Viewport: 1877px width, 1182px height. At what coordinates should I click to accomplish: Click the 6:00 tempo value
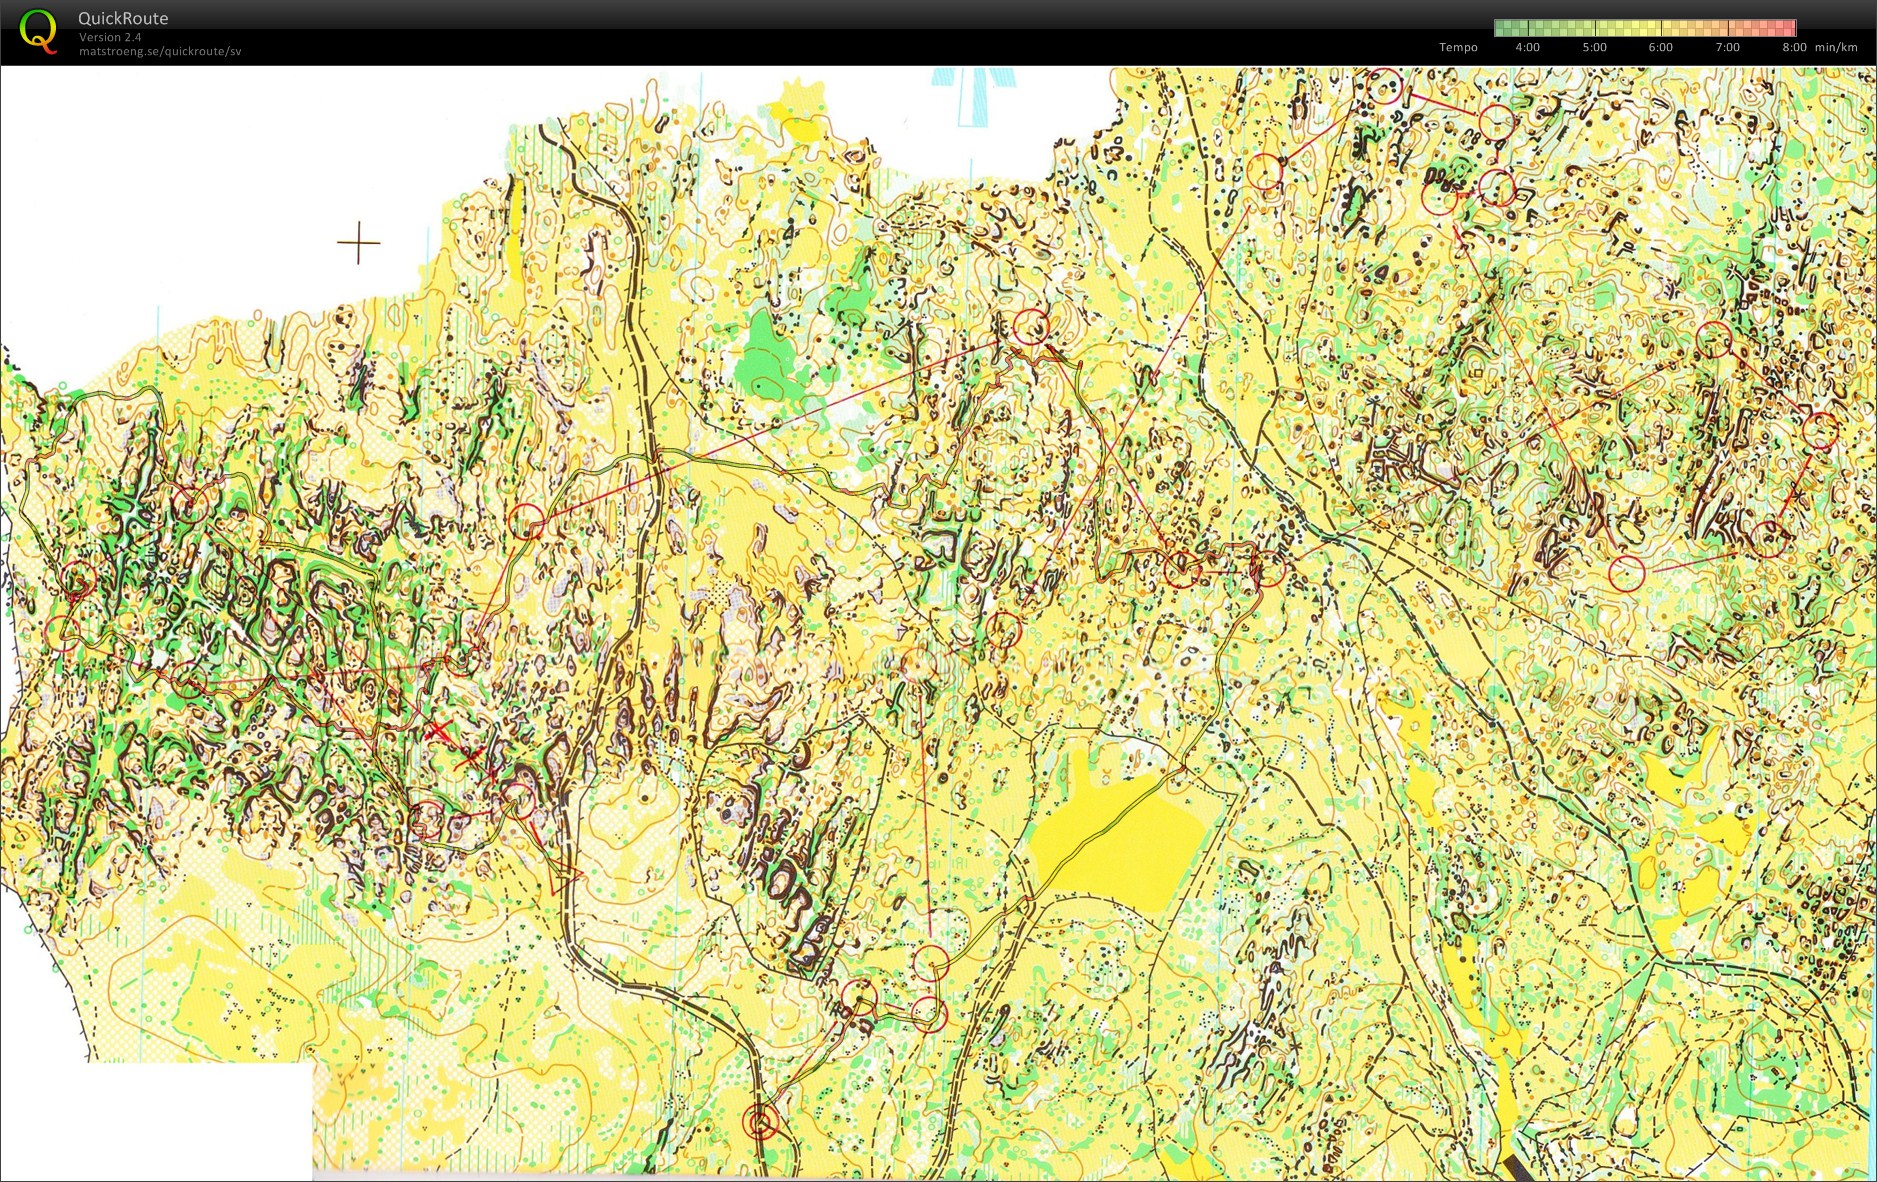(1660, 47)
